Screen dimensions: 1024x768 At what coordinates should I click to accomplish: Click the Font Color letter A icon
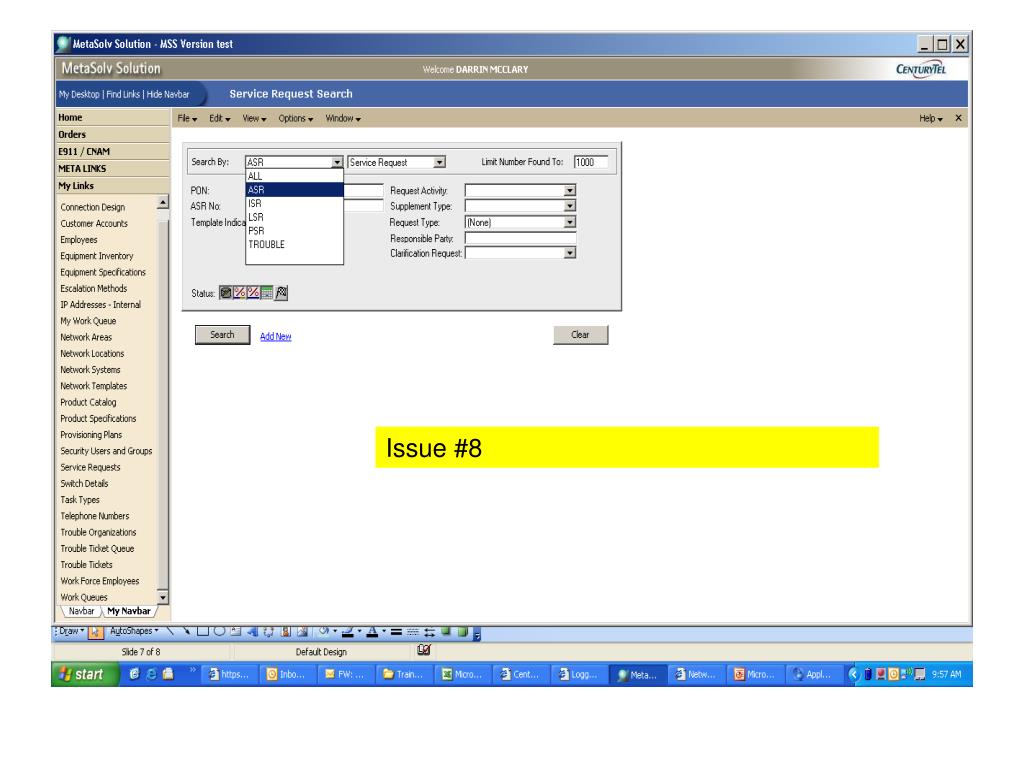pos(372,632)
